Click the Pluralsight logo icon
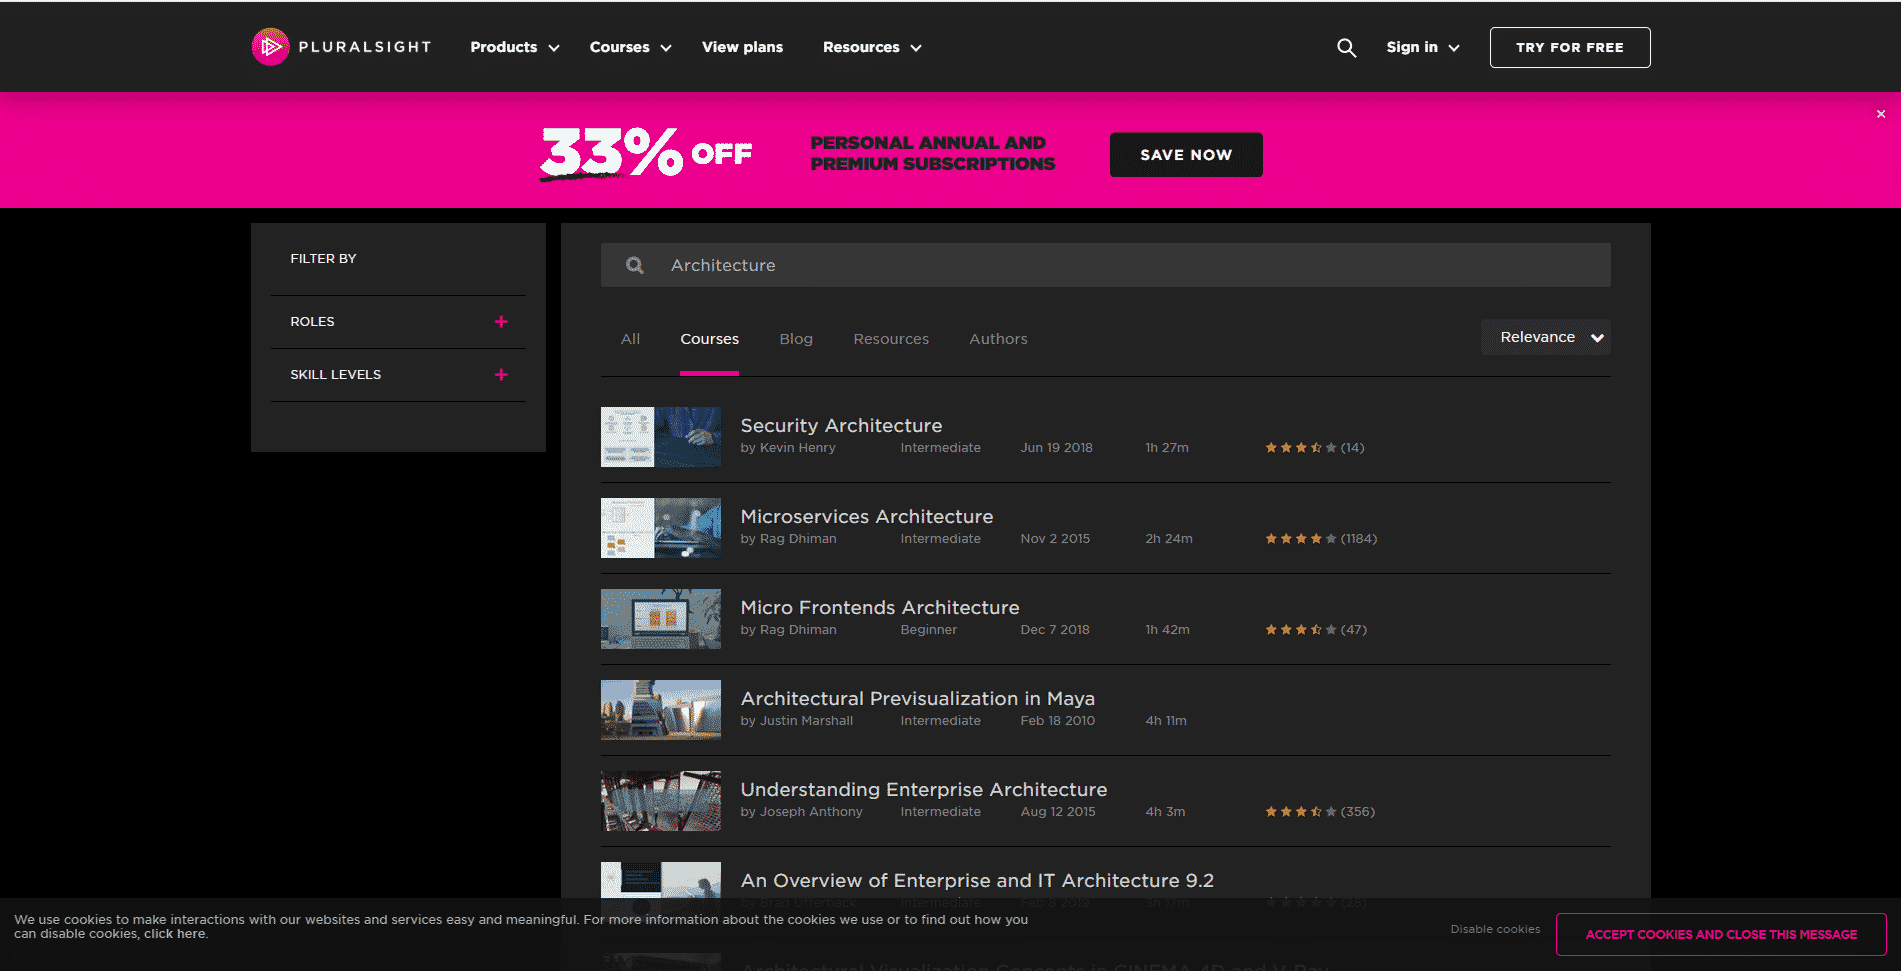The width and height of the screenshot is (1901, 971). (270, 47)
